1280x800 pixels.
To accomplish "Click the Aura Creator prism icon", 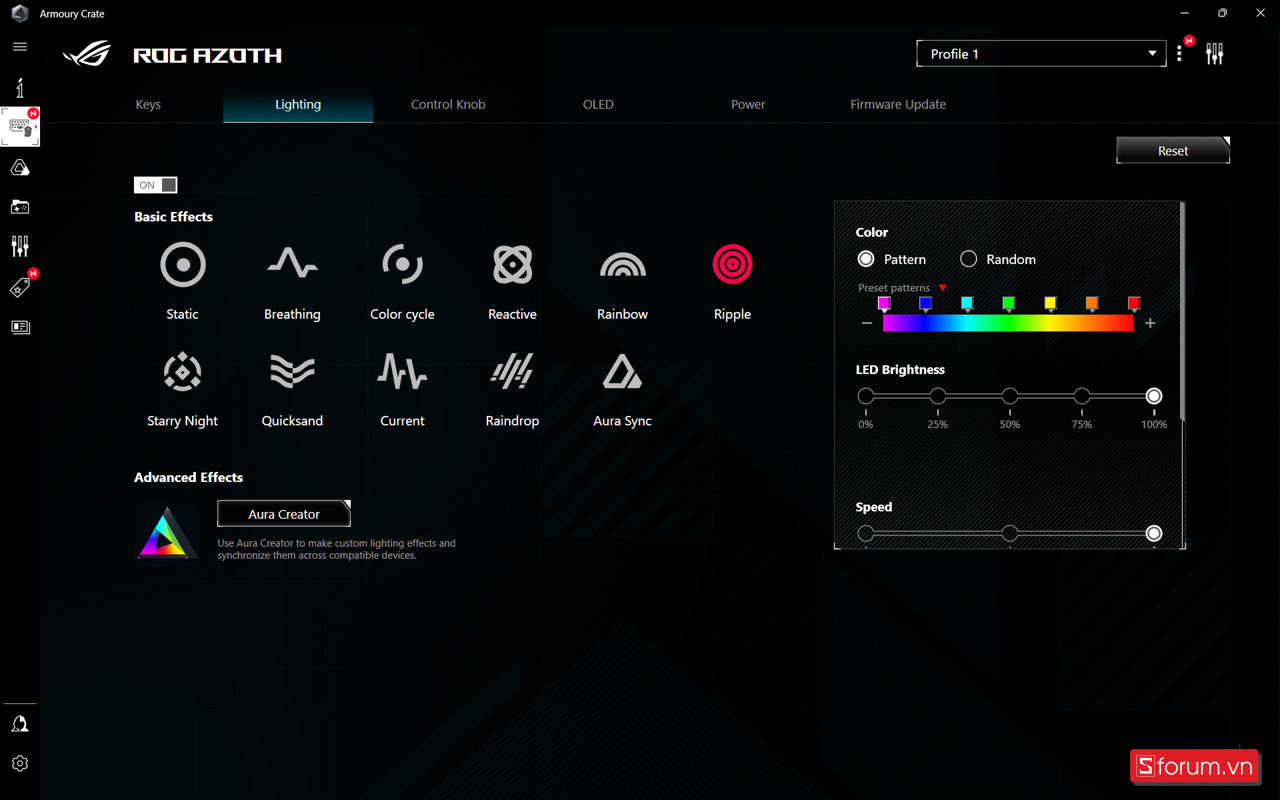I will pos(167,533).
